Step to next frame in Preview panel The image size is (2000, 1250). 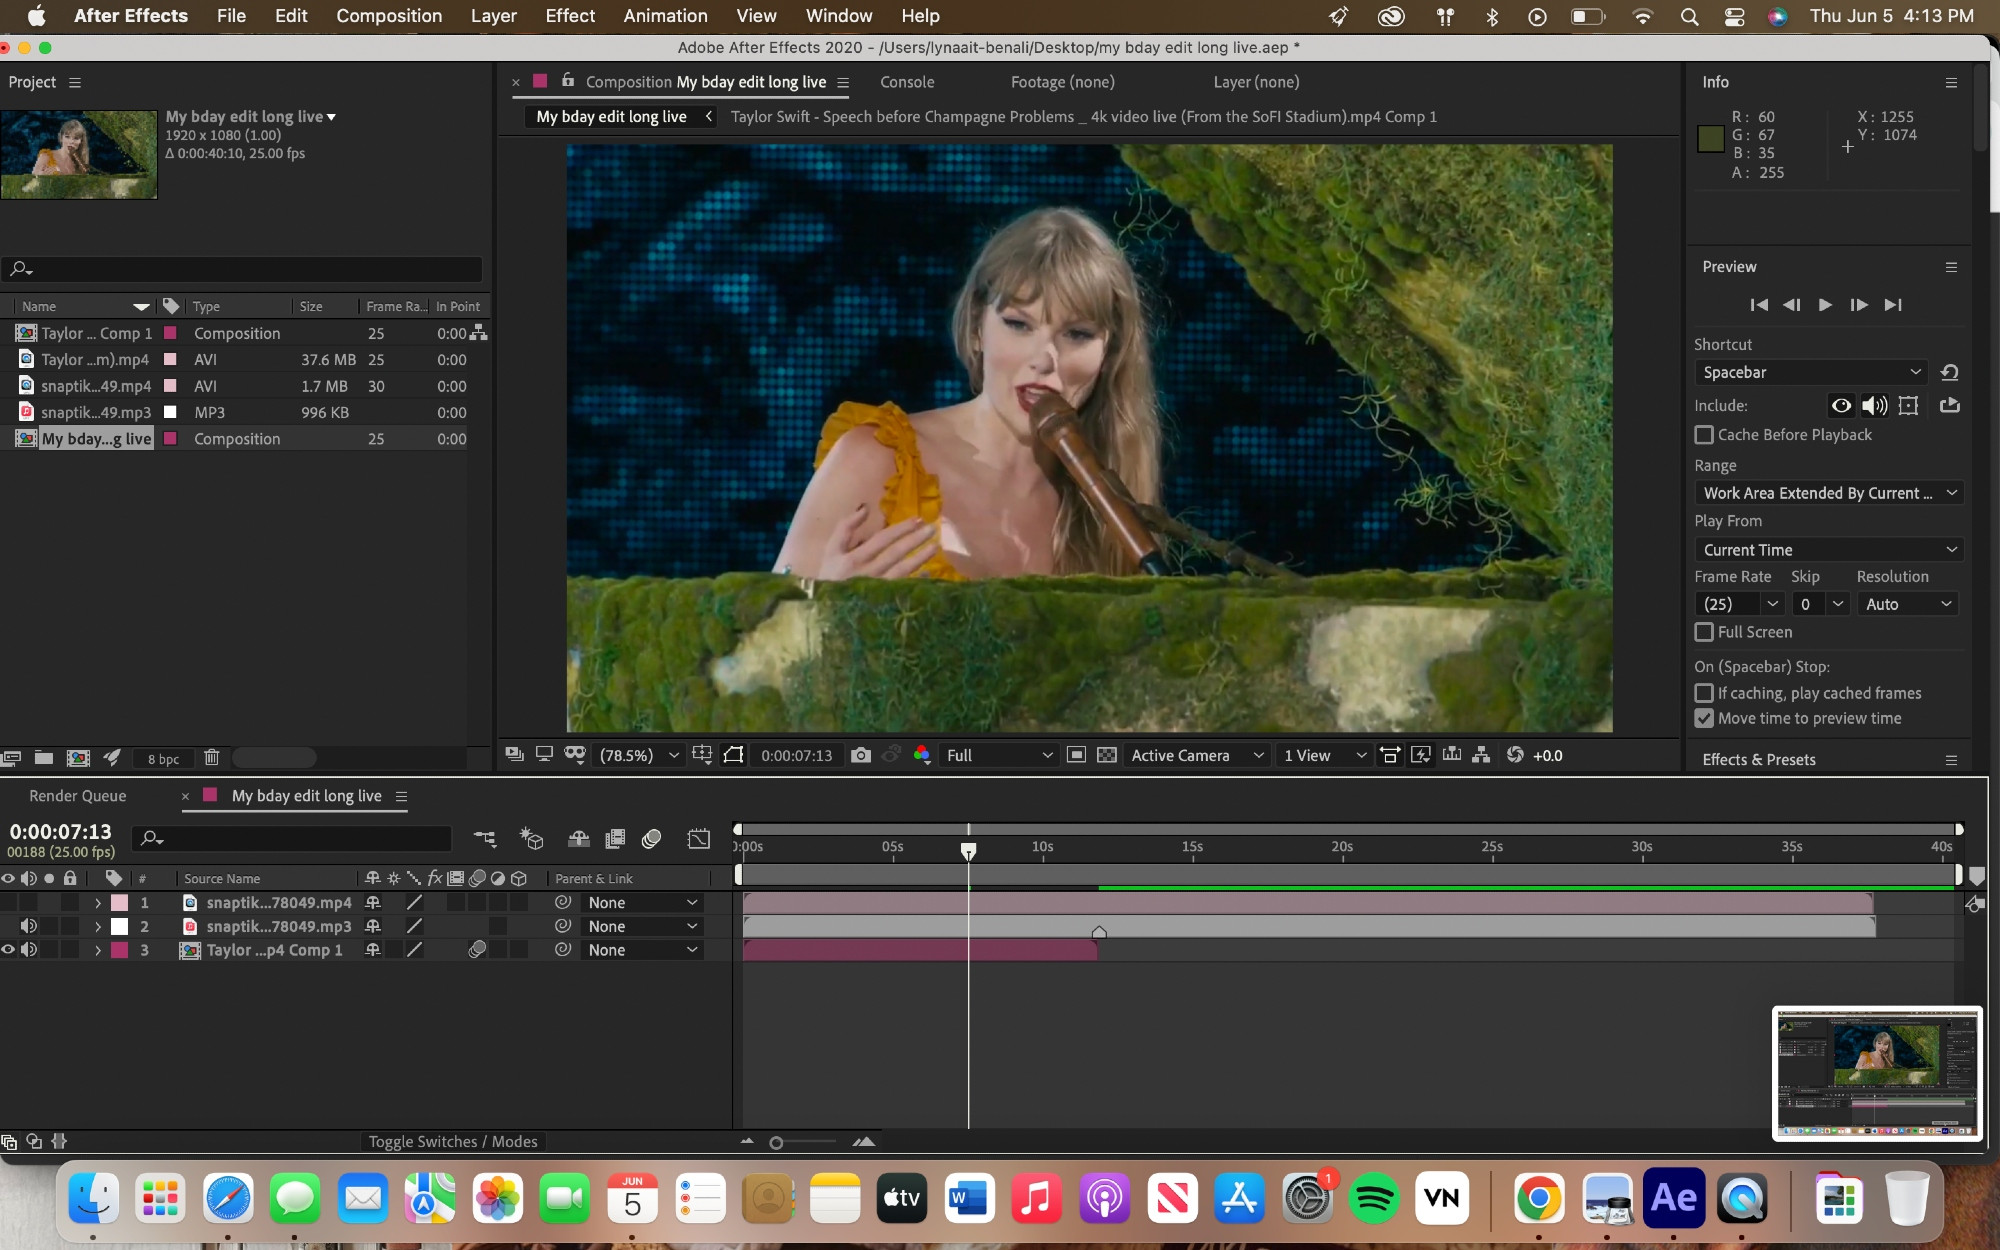tap(1859, 305)
